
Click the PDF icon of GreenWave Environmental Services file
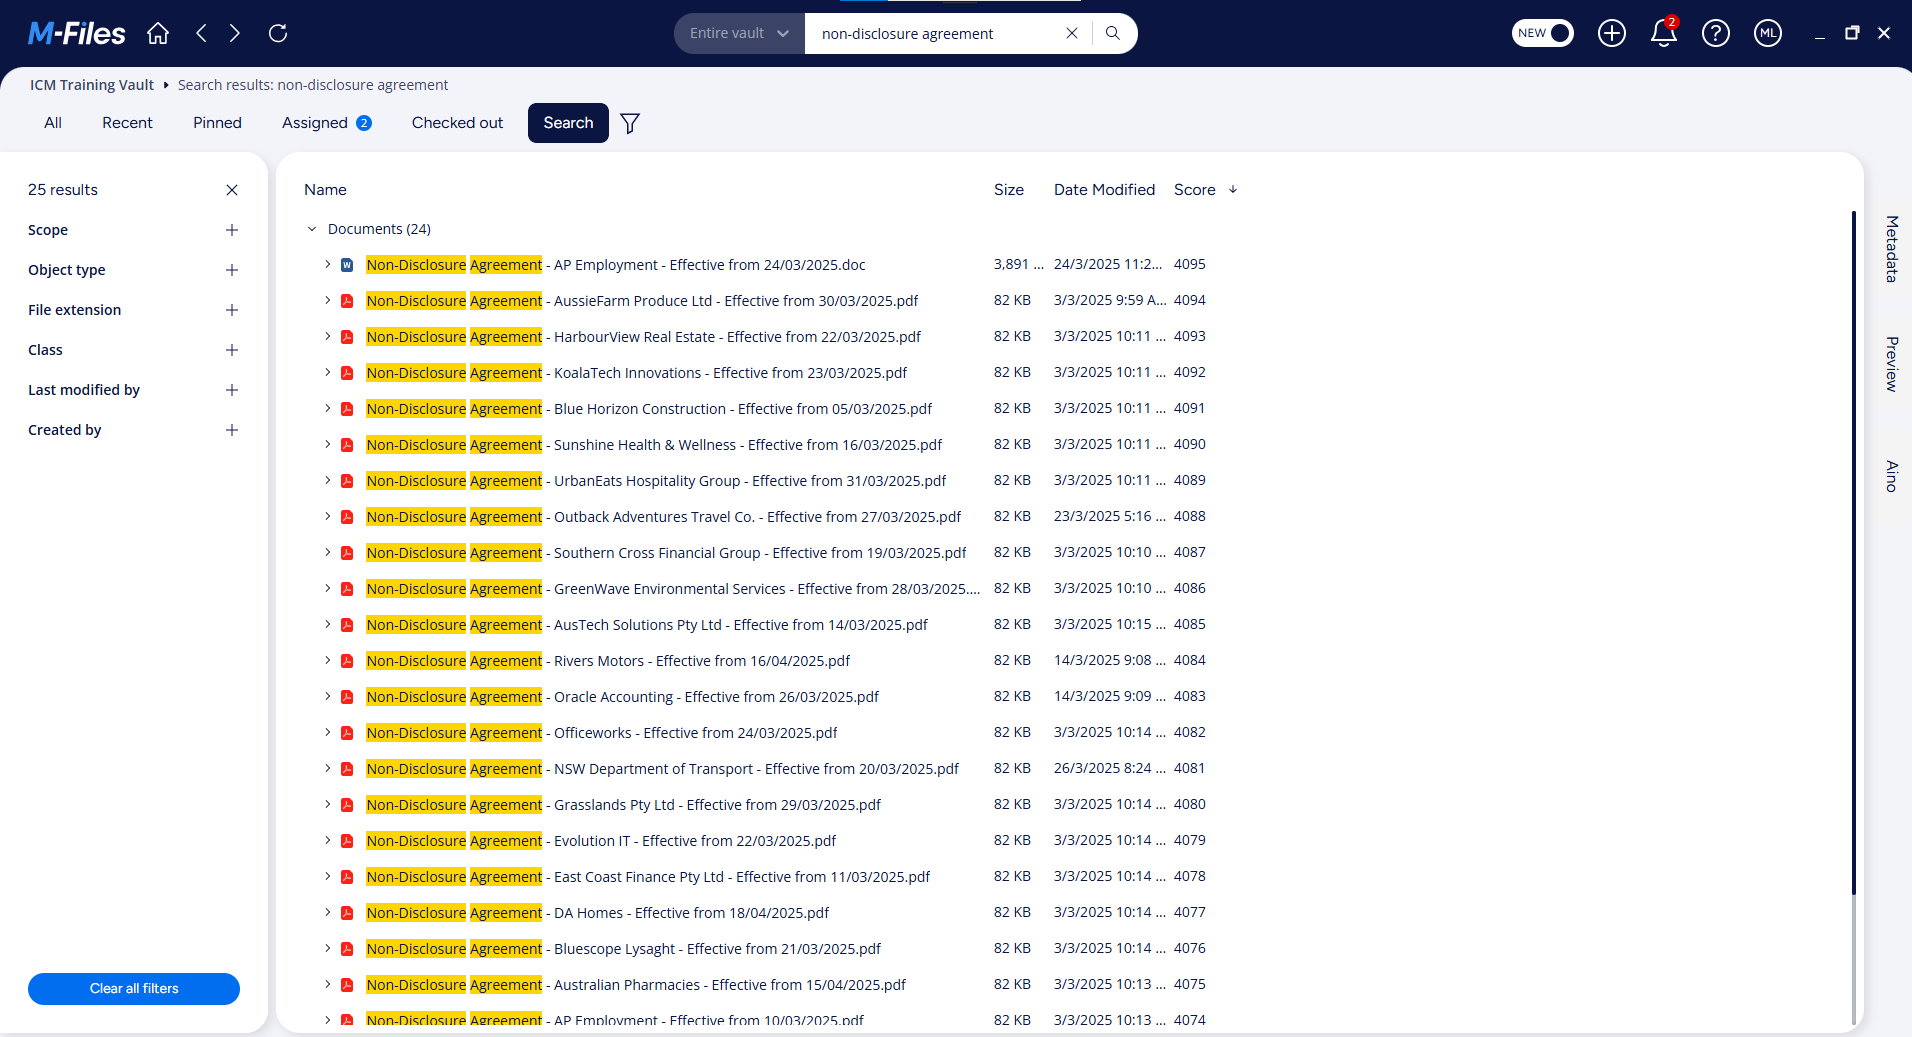(x=347, y=589)
